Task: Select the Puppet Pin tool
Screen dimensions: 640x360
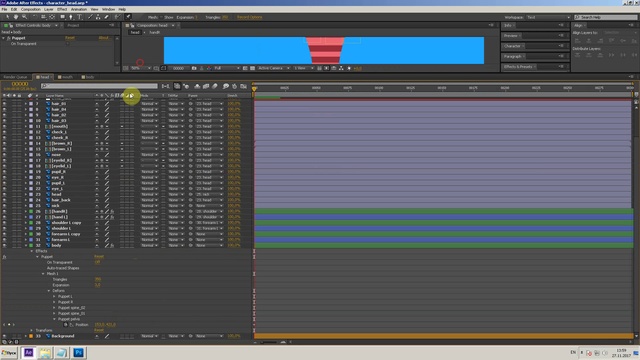Action: [128, 17]
